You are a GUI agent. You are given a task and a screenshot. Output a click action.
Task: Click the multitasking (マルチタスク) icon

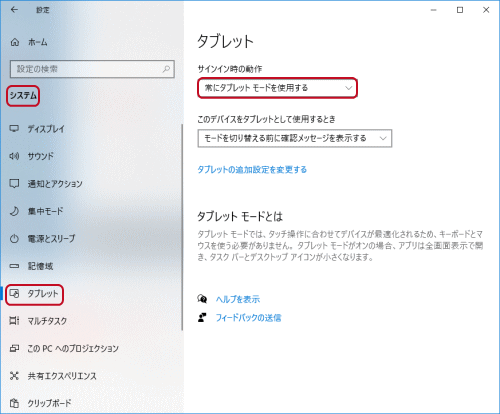(14, 321)
